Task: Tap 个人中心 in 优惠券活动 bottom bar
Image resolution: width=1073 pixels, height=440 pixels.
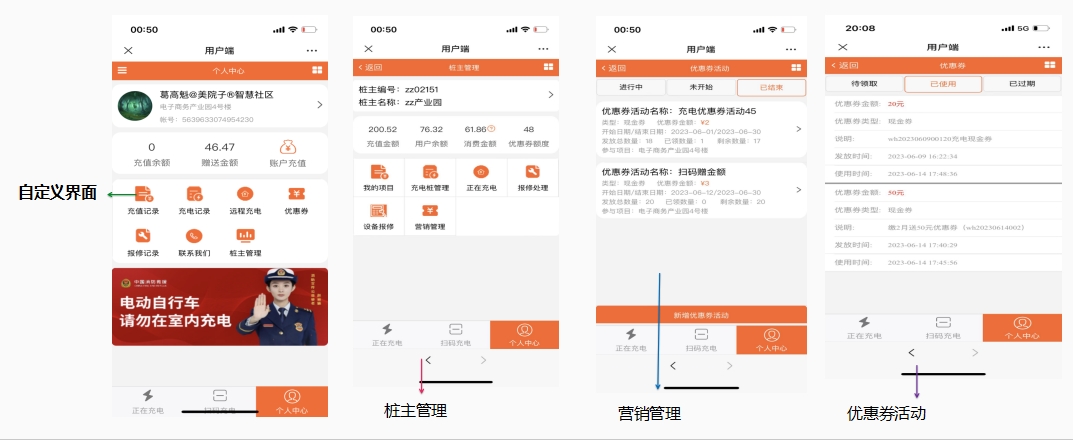Action: pos(771,339)
